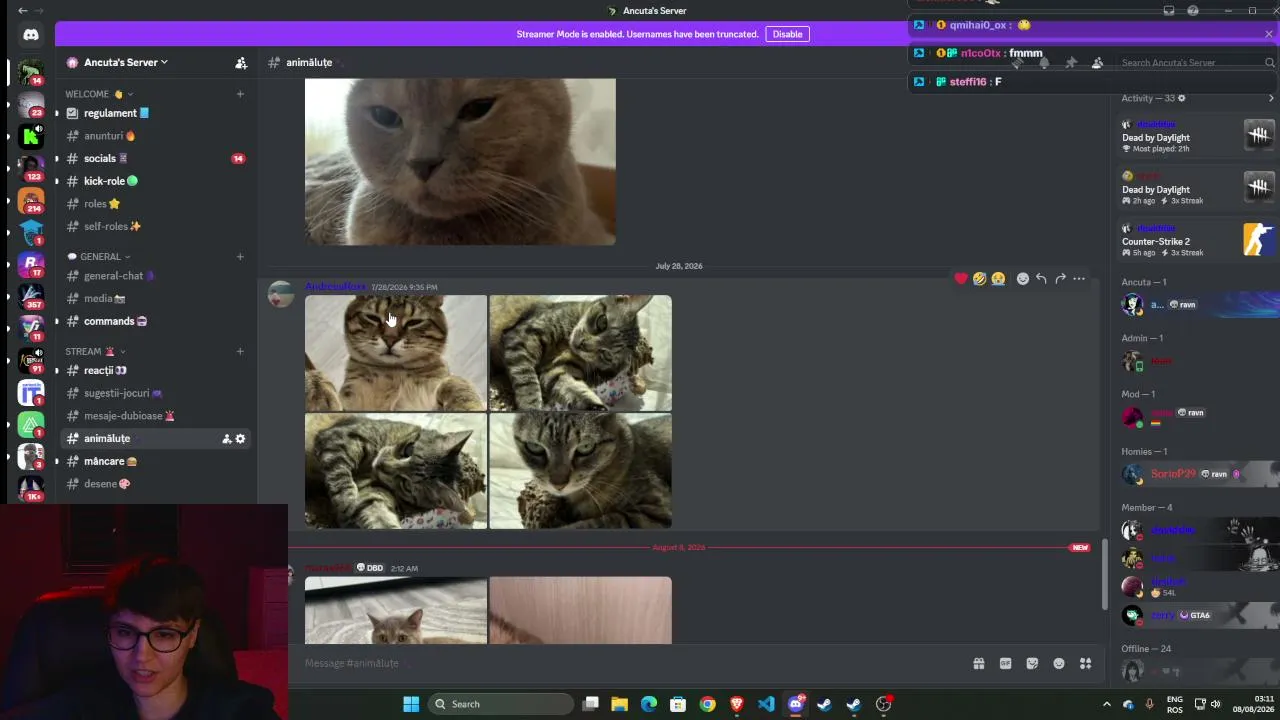Open the commands channel
This screenshot has height=720, width=1280.
[x=157, y=321]
